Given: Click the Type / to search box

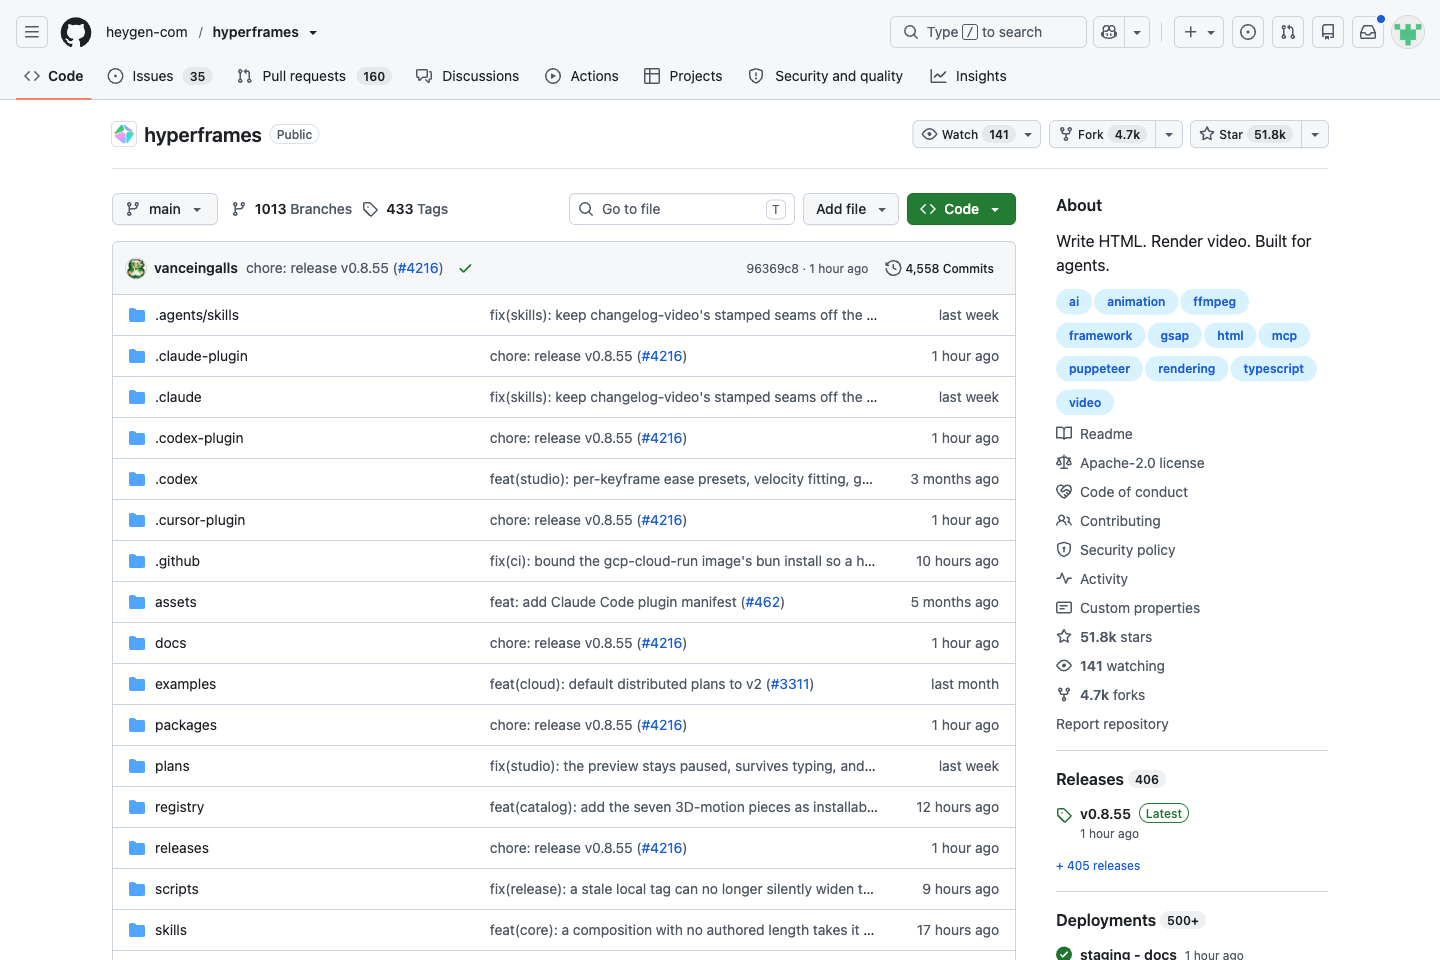Looking at the screenshot, I should (988, 32).
